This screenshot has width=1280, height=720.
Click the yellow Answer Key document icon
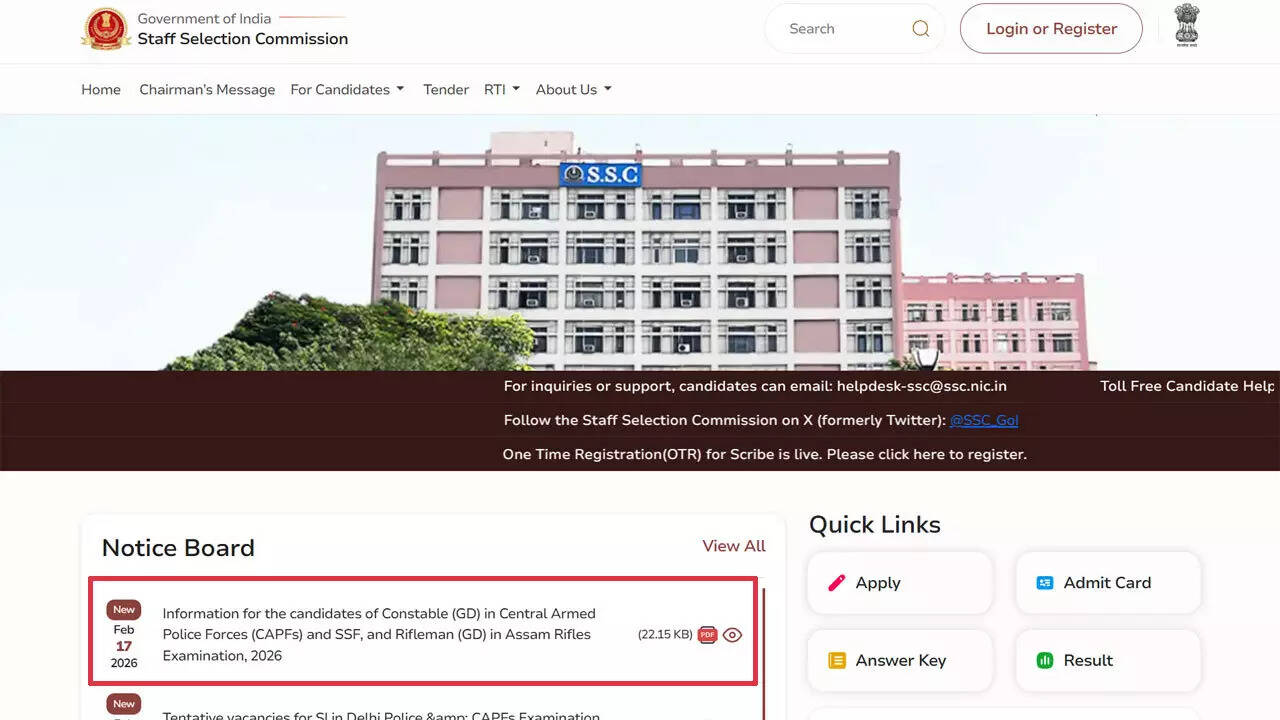pos(838,660)
